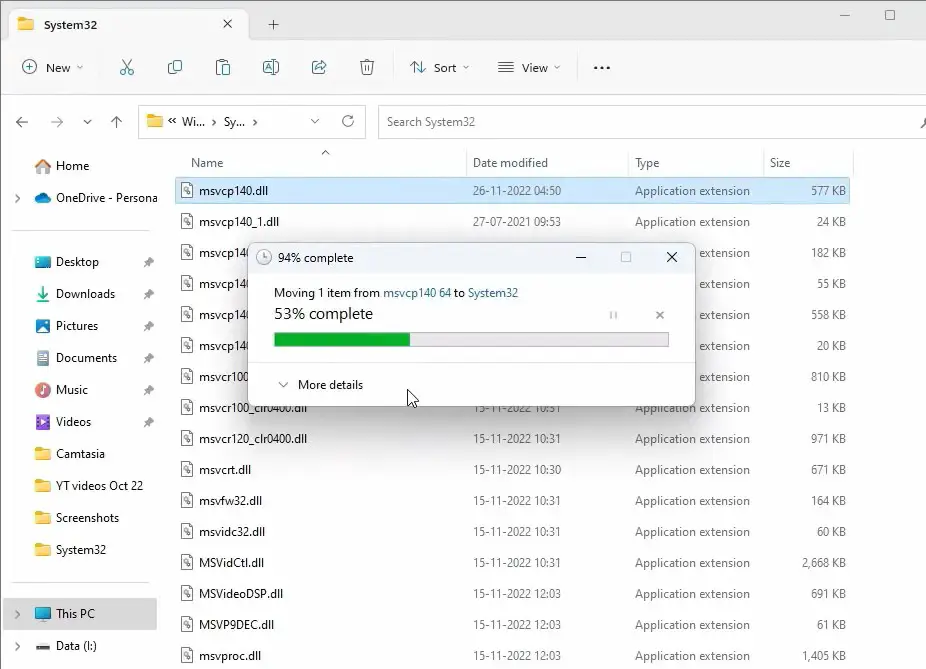
Task: Open Screenshots folder in sidebar
Action: pos(76,518)
